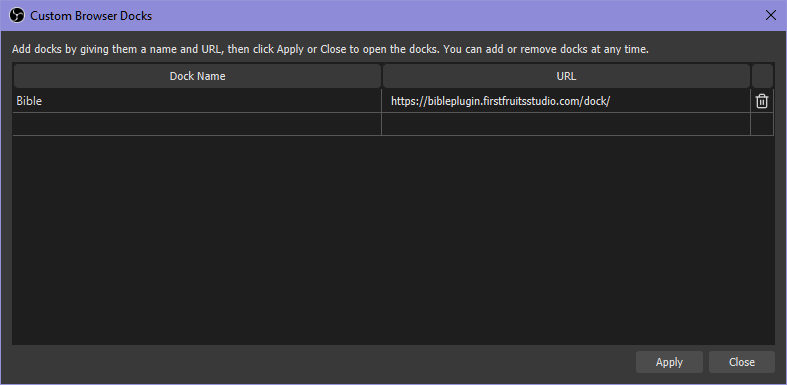Close the dialog using the Close button
This screenshot has width=787, height=385.
[x=742, y=362]
